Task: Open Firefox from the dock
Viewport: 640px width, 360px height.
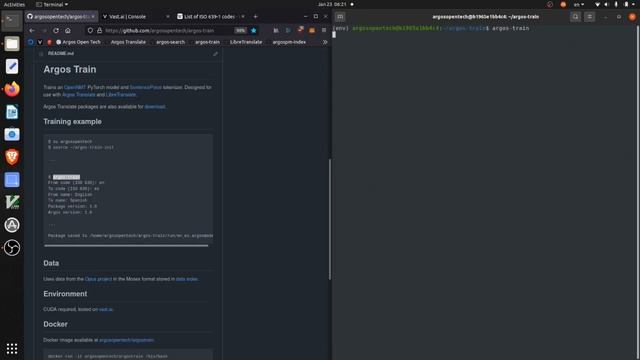Action: pos(12,89)
